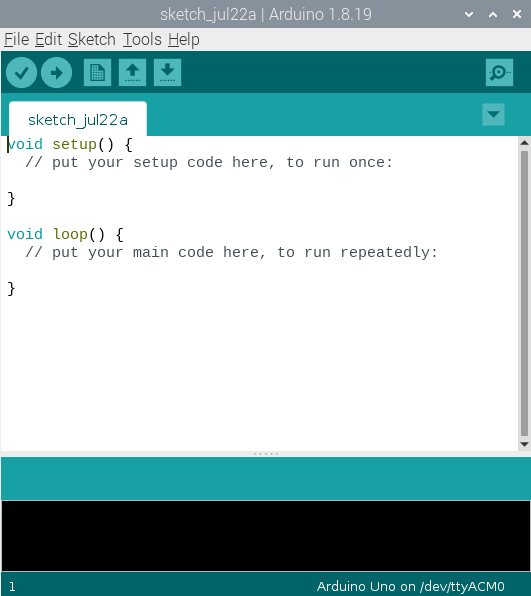Open the Edit menu
531x596 pixels.
coord(49,40)
